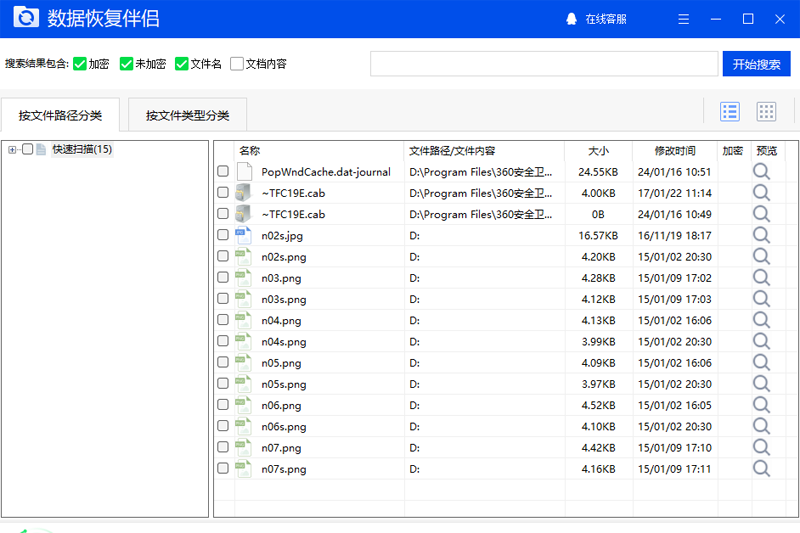Switch to grid thumbnail view
This screenshot has height=533, width=800.
click(x=766, y=112)
